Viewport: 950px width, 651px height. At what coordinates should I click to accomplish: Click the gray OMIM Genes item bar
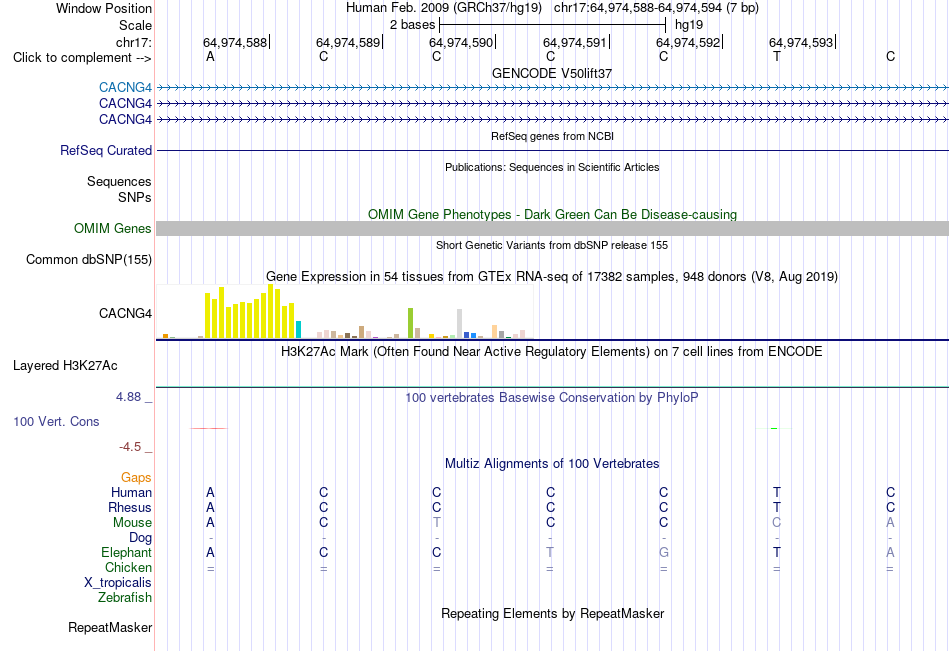(552, 229)
